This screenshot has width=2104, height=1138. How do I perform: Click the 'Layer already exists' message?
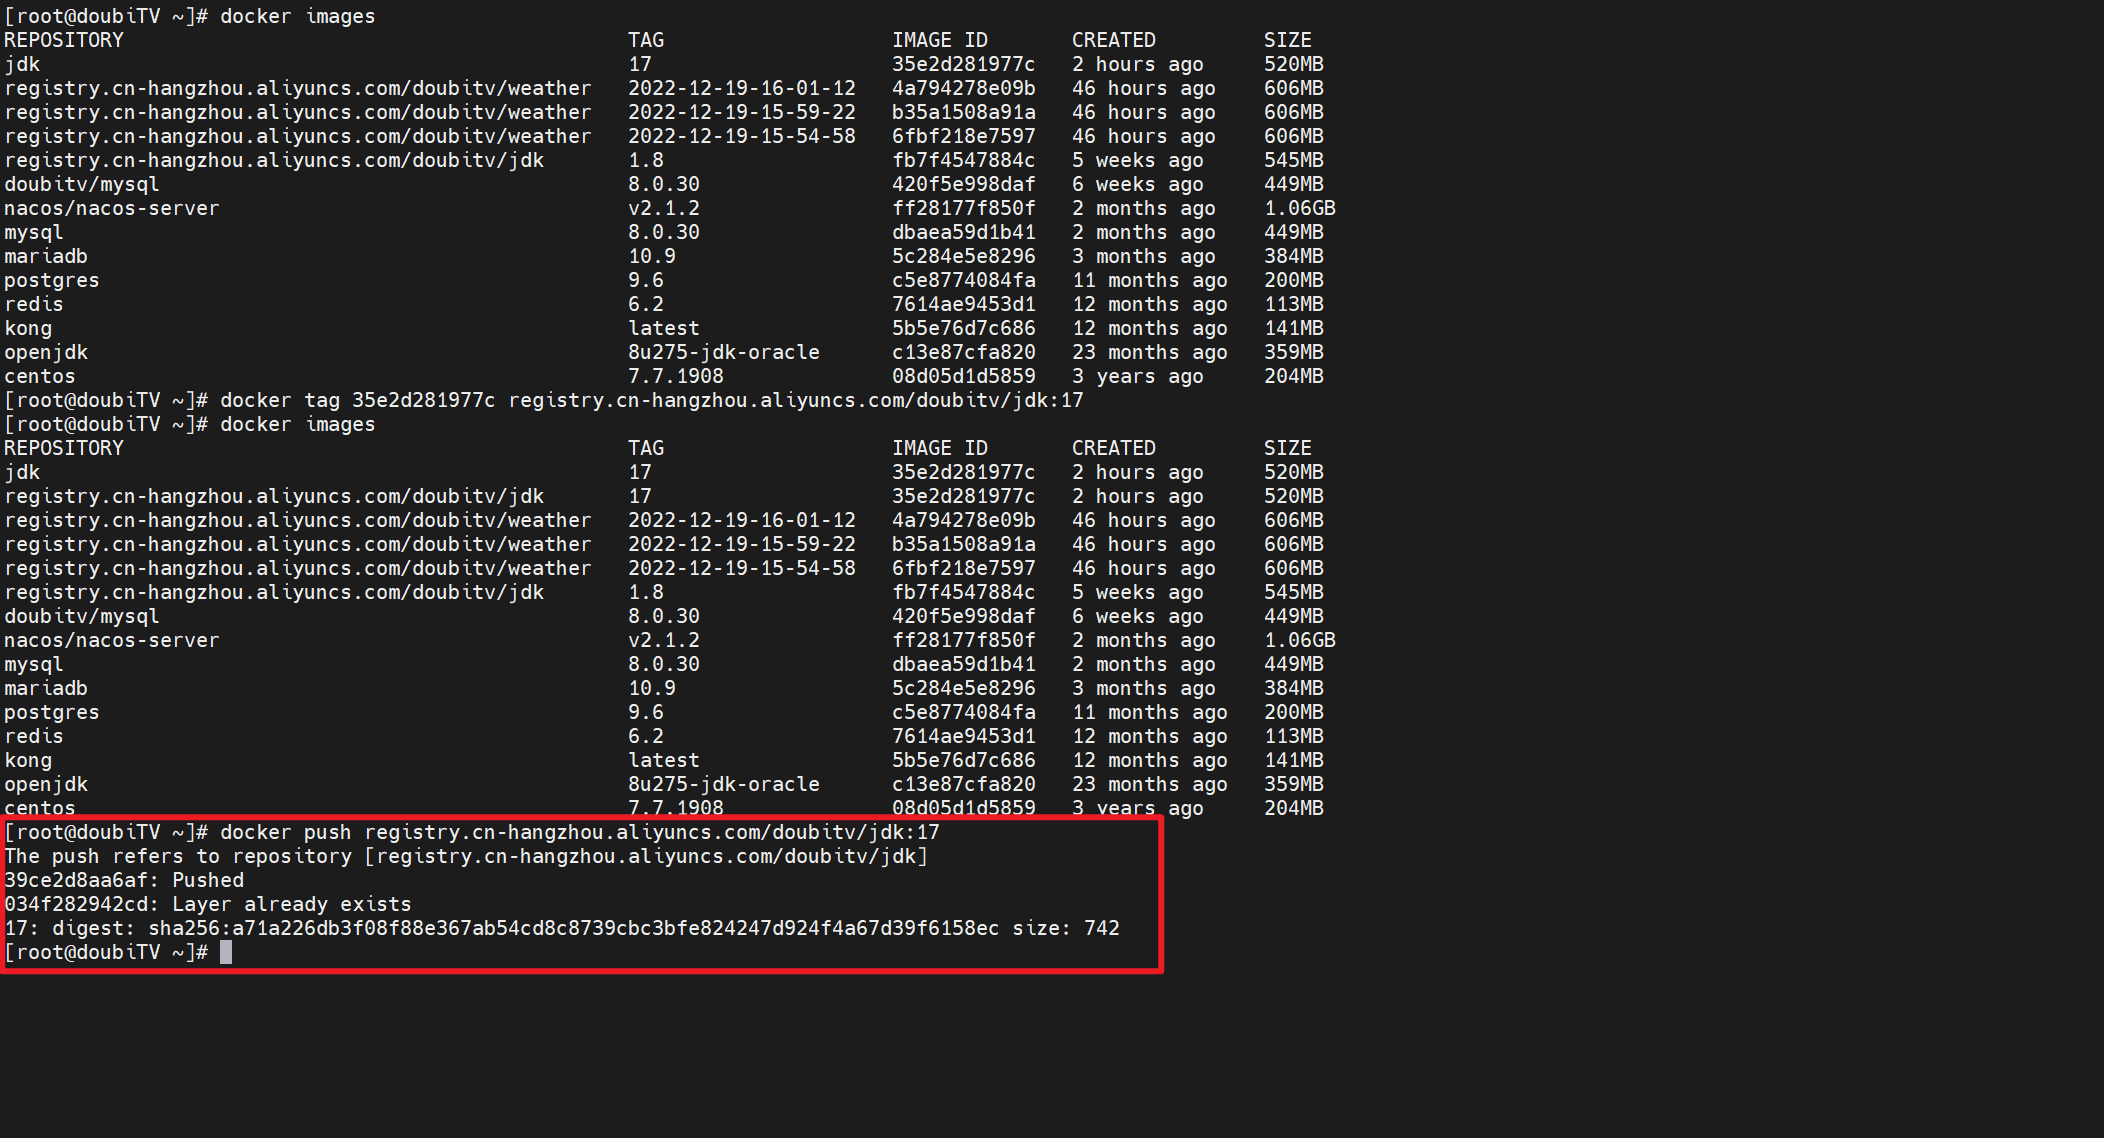pos(291,904)
